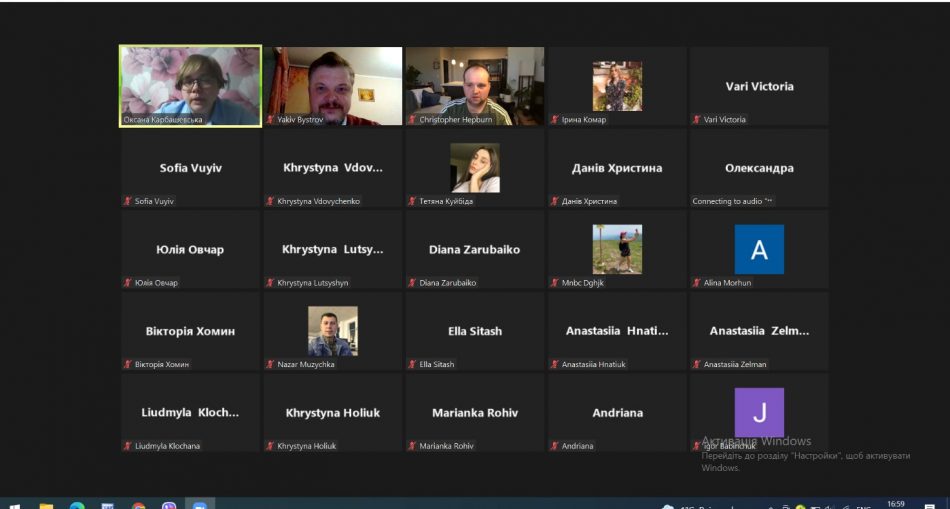950x509 pixels.
Task: Open File Explorer from the taskbar
Action: [46, 507]
